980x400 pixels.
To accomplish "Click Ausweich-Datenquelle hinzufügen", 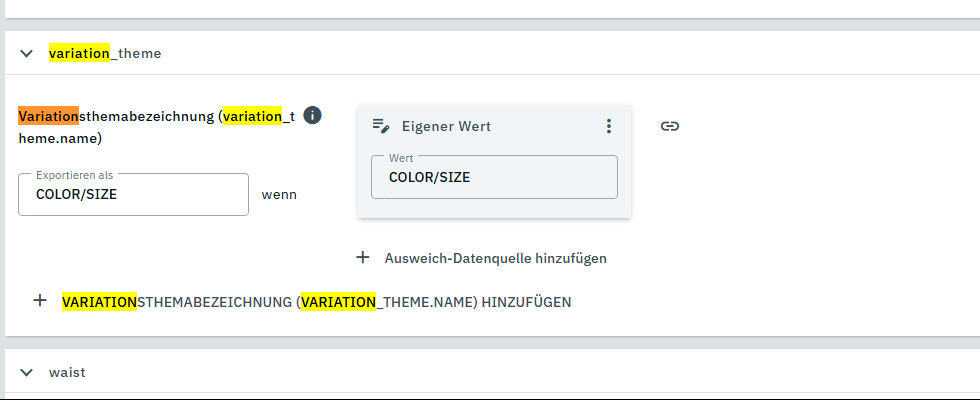I will point(495,258).
